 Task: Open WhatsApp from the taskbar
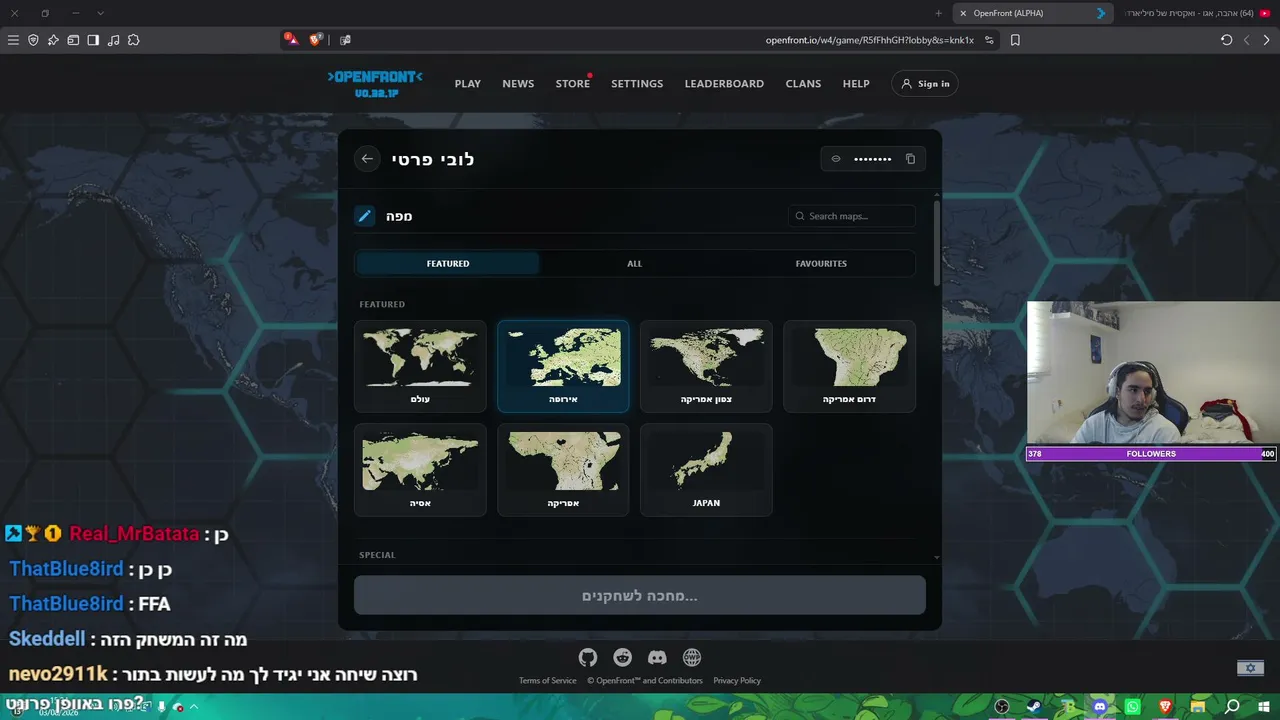1132,707
